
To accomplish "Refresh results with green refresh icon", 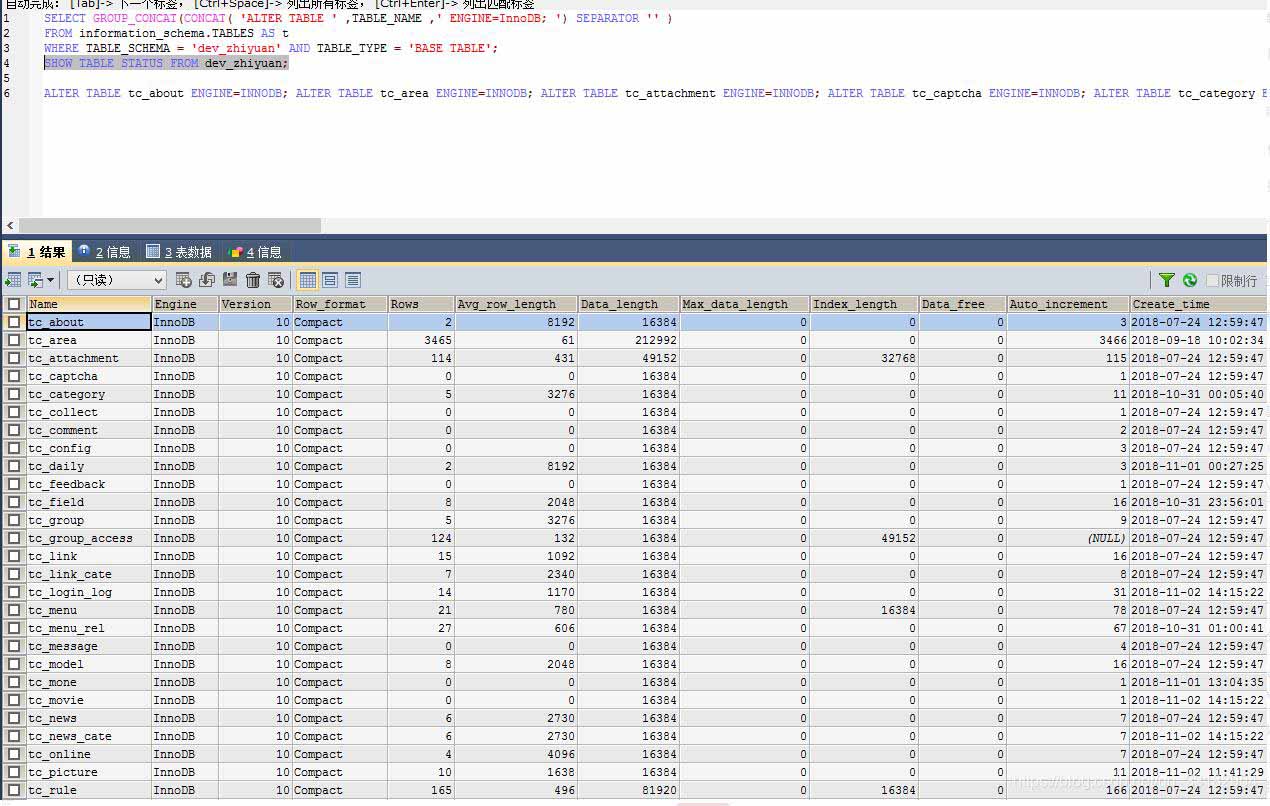I will [1189, 280].
